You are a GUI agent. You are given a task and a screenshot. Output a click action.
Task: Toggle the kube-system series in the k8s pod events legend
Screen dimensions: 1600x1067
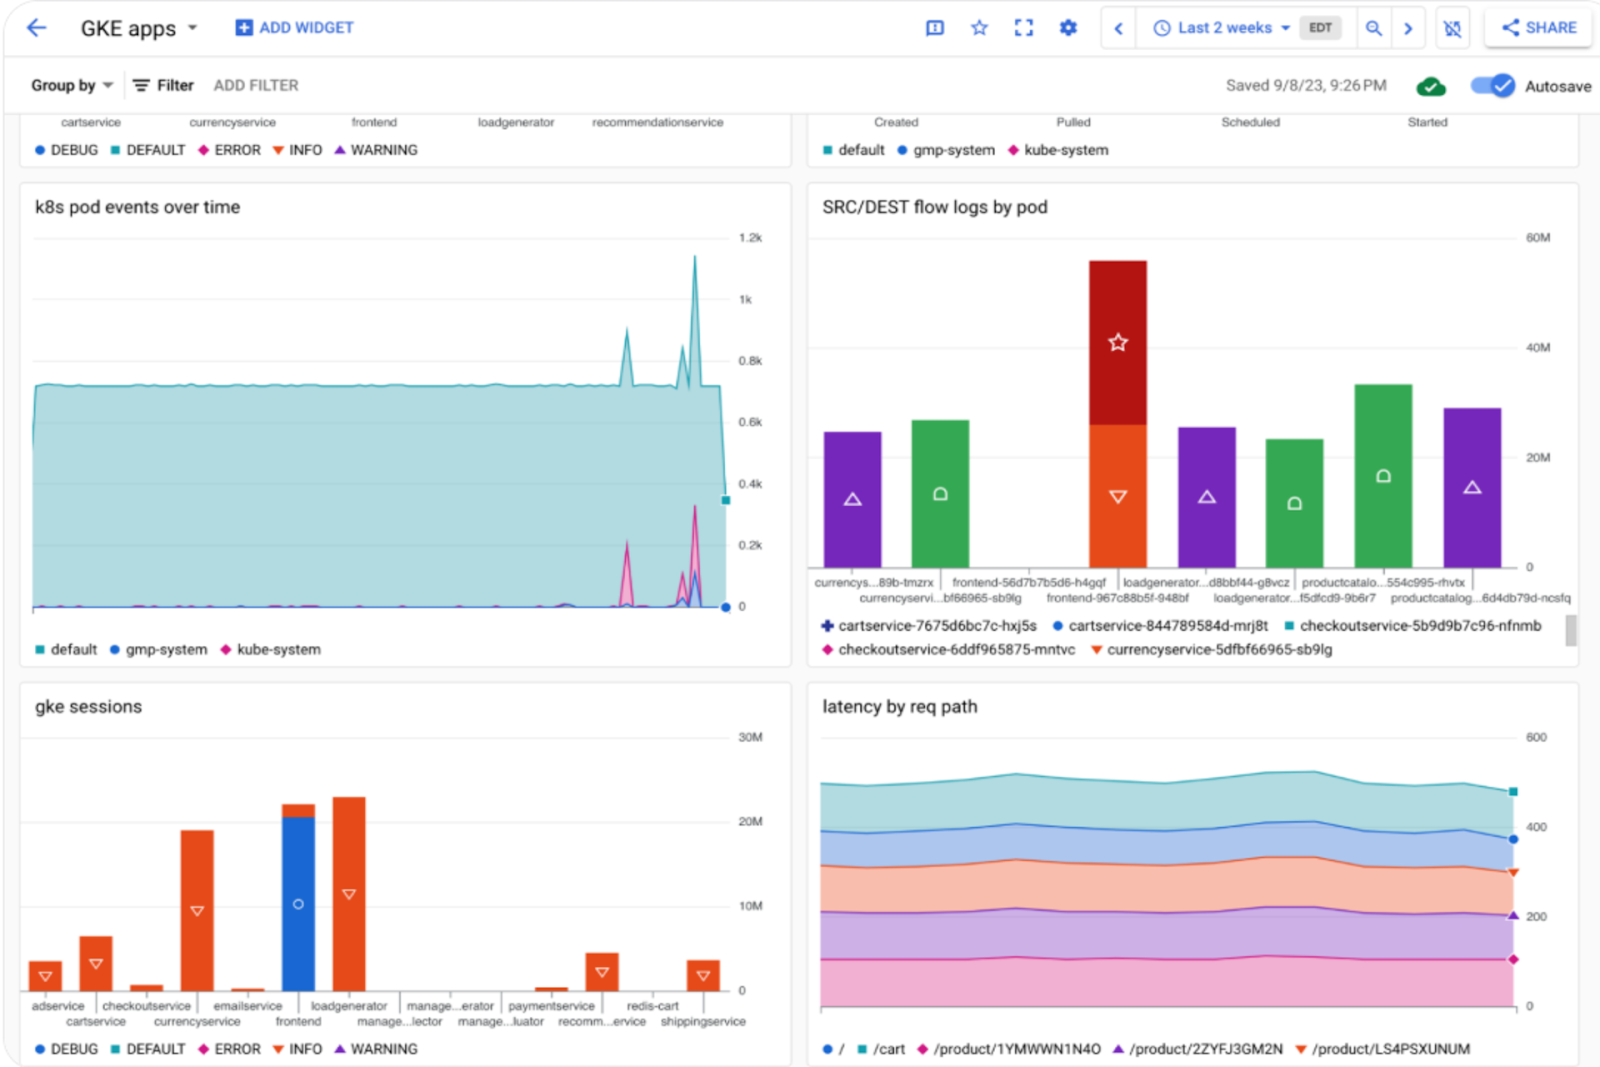(x=270, y=650)
